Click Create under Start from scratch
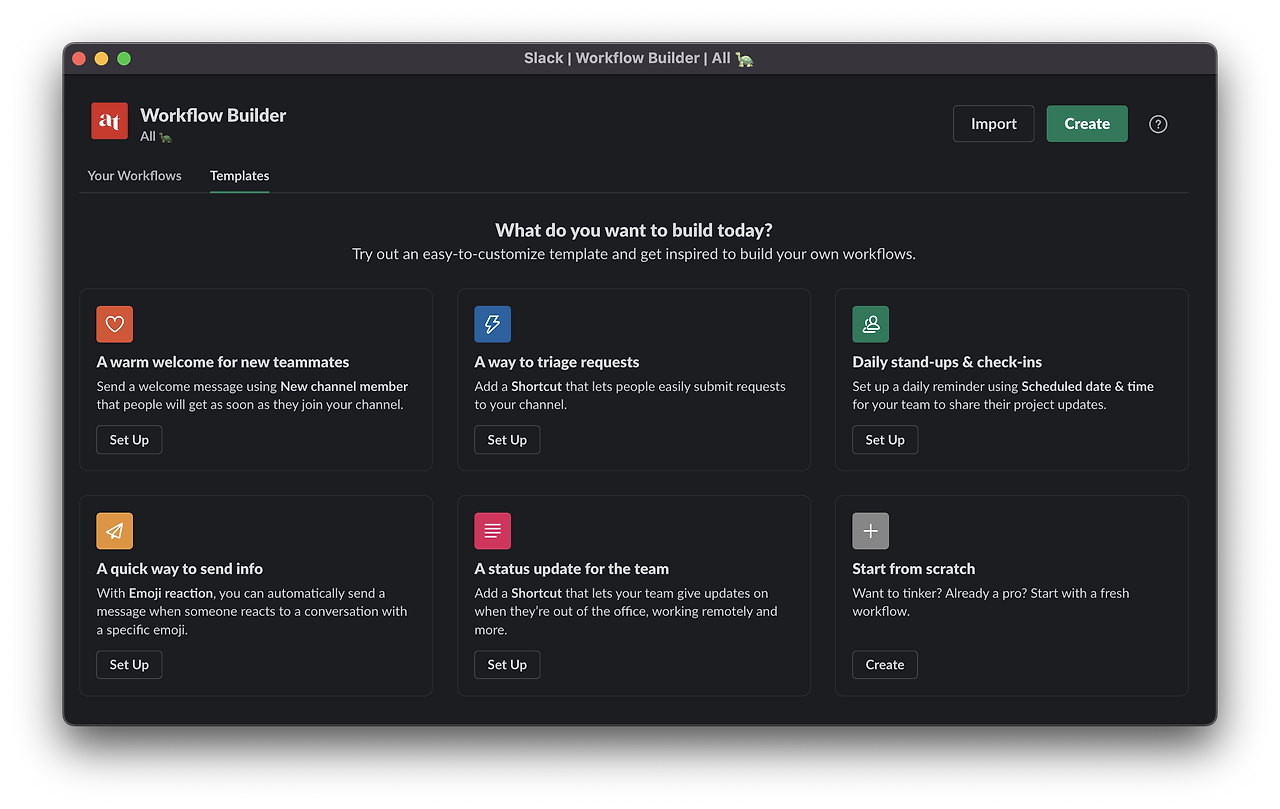Viewport: 1280px width, 809px height. (885, 665)
